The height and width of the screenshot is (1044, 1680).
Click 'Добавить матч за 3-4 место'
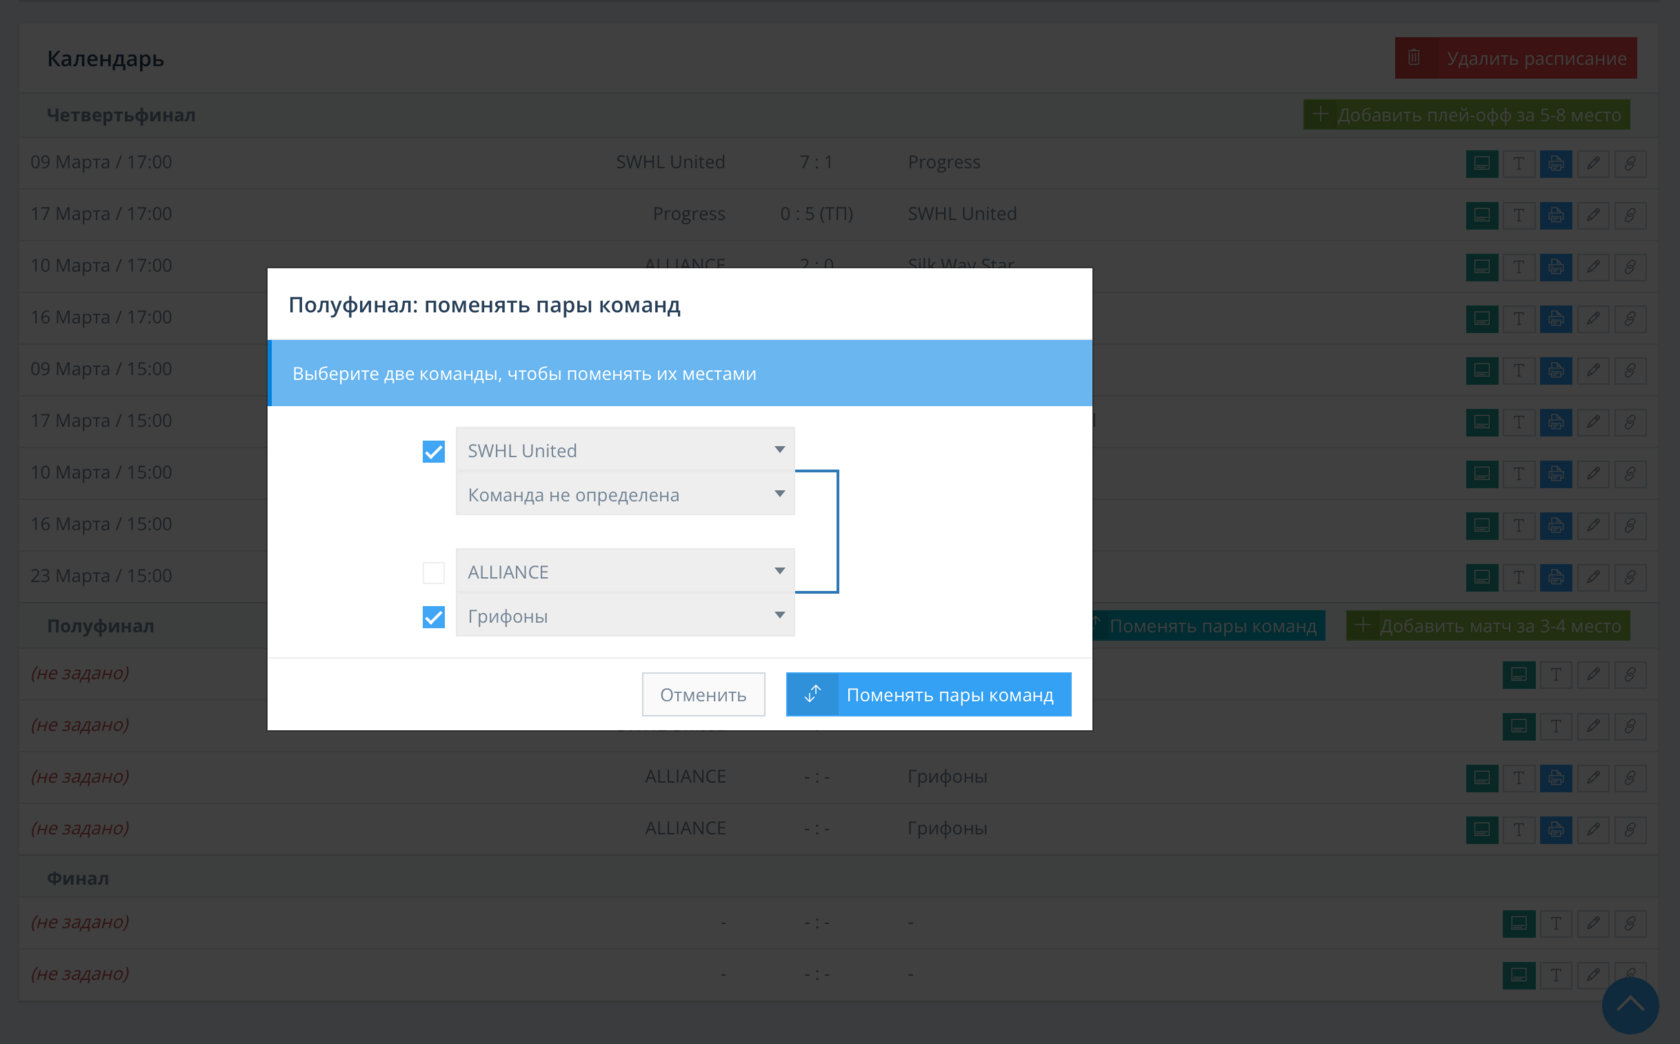[x=1488, y=626]
